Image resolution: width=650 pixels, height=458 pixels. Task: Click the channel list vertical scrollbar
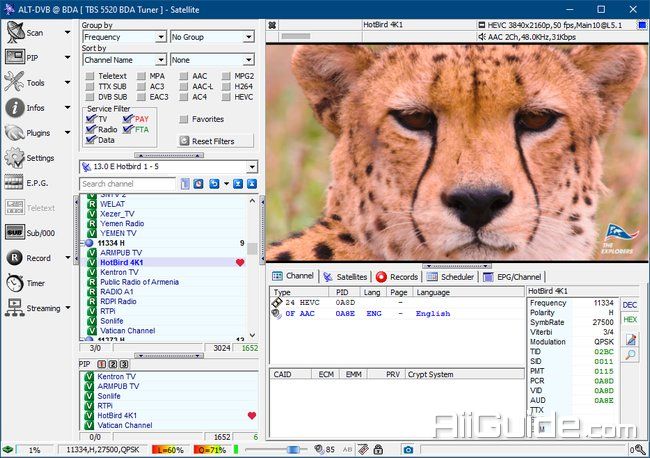click(x=252, y=267)
